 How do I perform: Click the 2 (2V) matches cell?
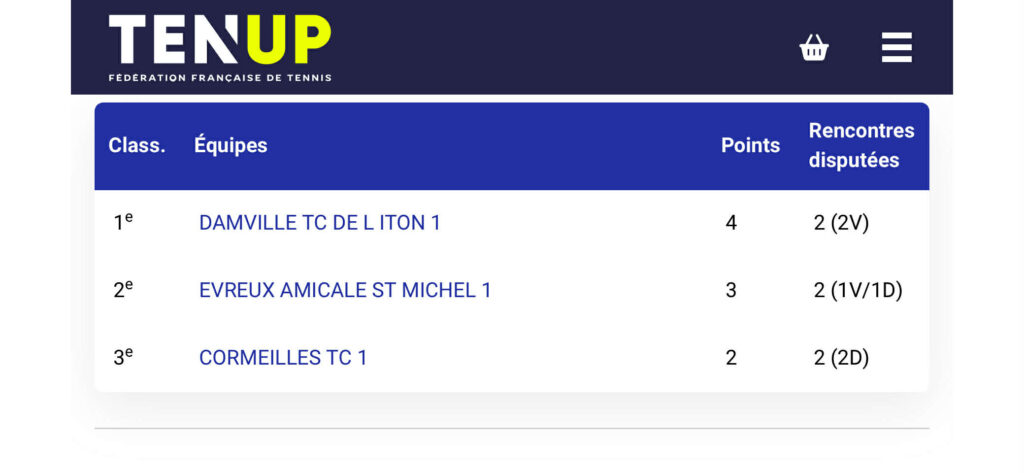point(841,223)
